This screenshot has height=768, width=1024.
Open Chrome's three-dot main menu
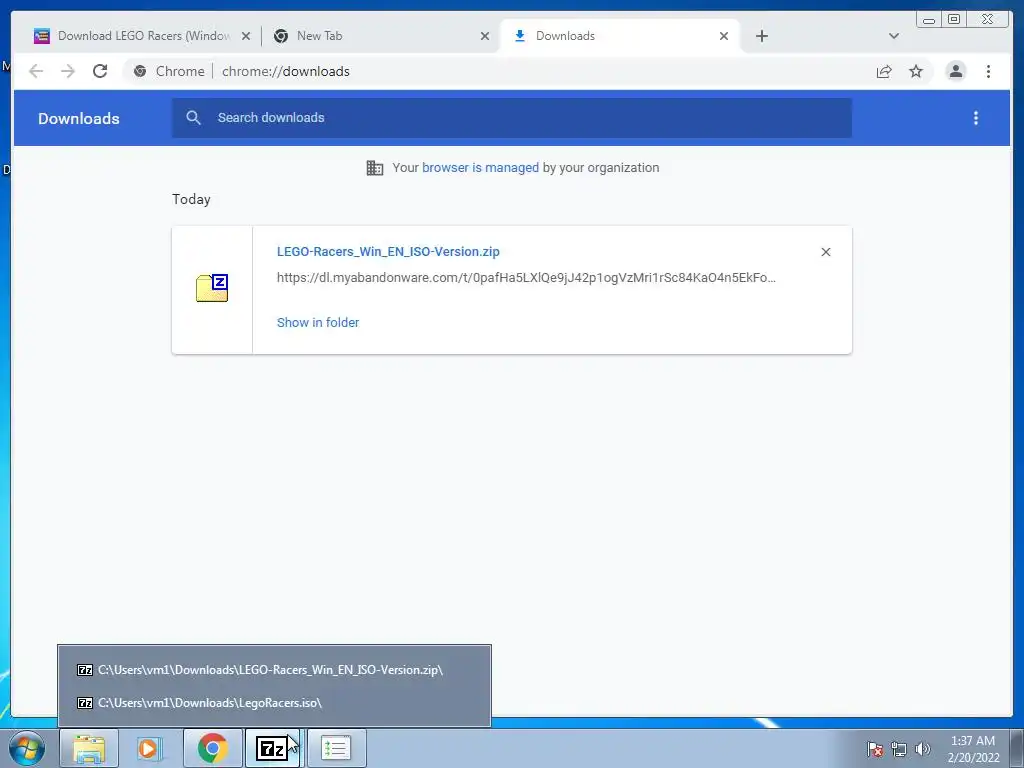(988, 71)
